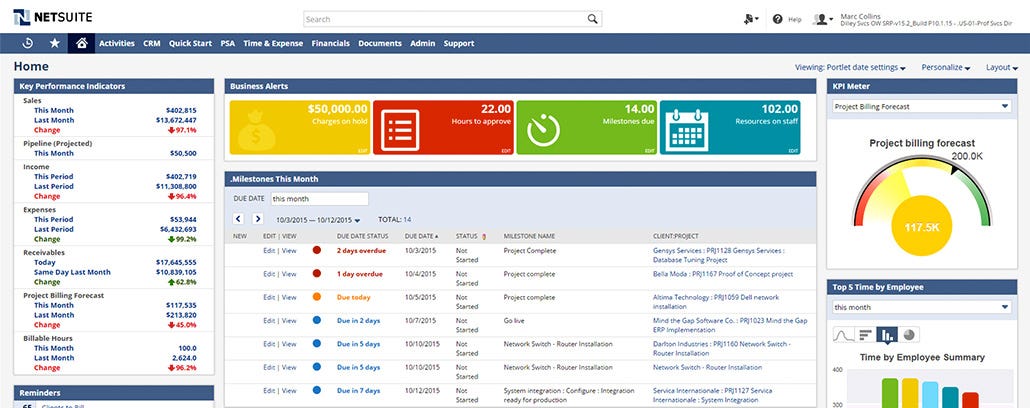Open the Personalize dropdown
Screen dimensions: 1030x408
(946, 67)
